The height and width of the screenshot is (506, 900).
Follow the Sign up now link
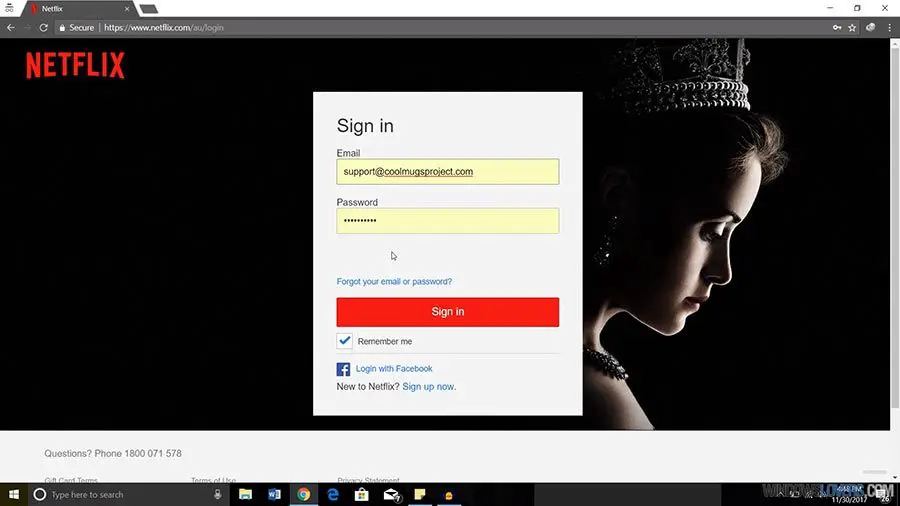click(x=429, y=387)
